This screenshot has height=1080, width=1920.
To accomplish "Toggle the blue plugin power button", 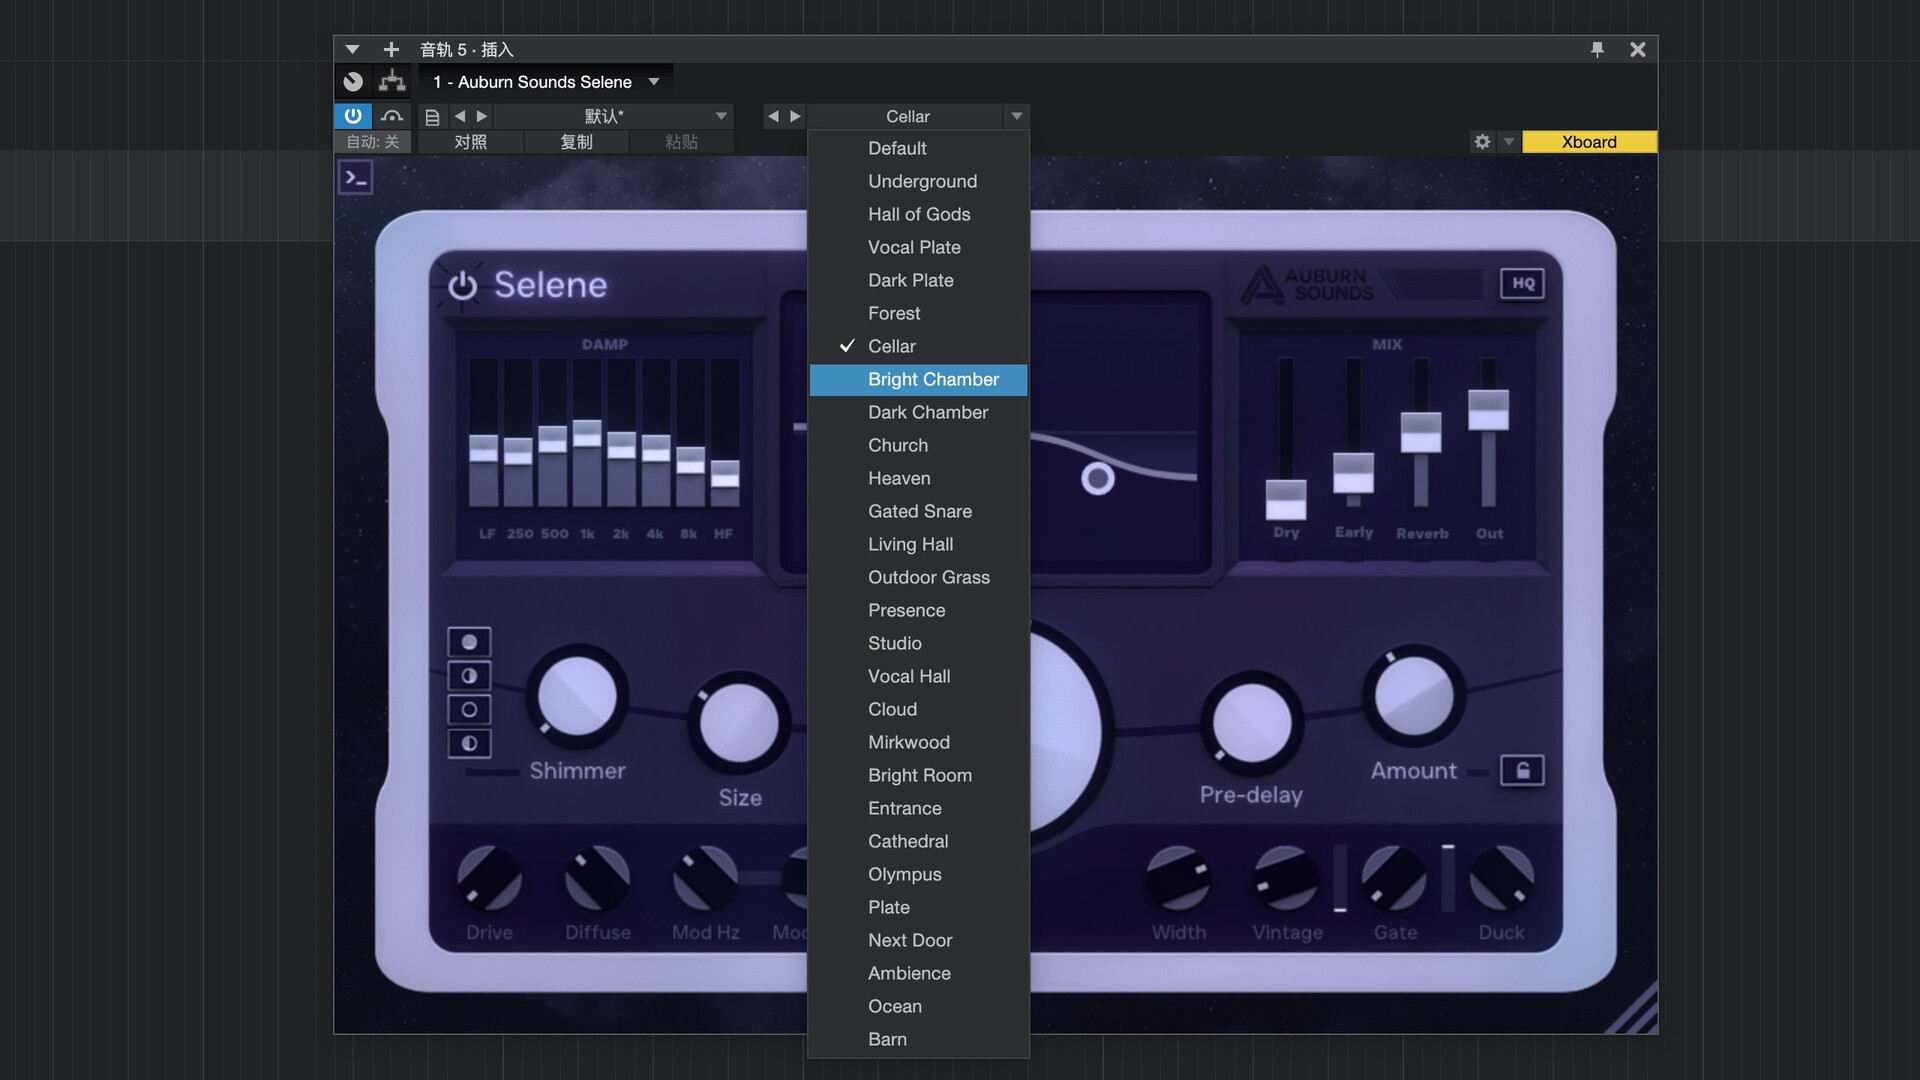I will tap(353, 116).
